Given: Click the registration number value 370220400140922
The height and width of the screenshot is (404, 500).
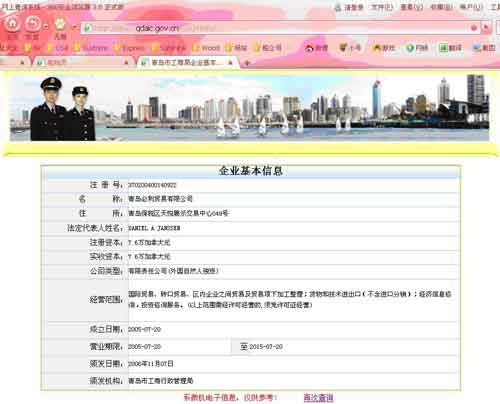Looking at the screenshot, I should coord(152,185).
